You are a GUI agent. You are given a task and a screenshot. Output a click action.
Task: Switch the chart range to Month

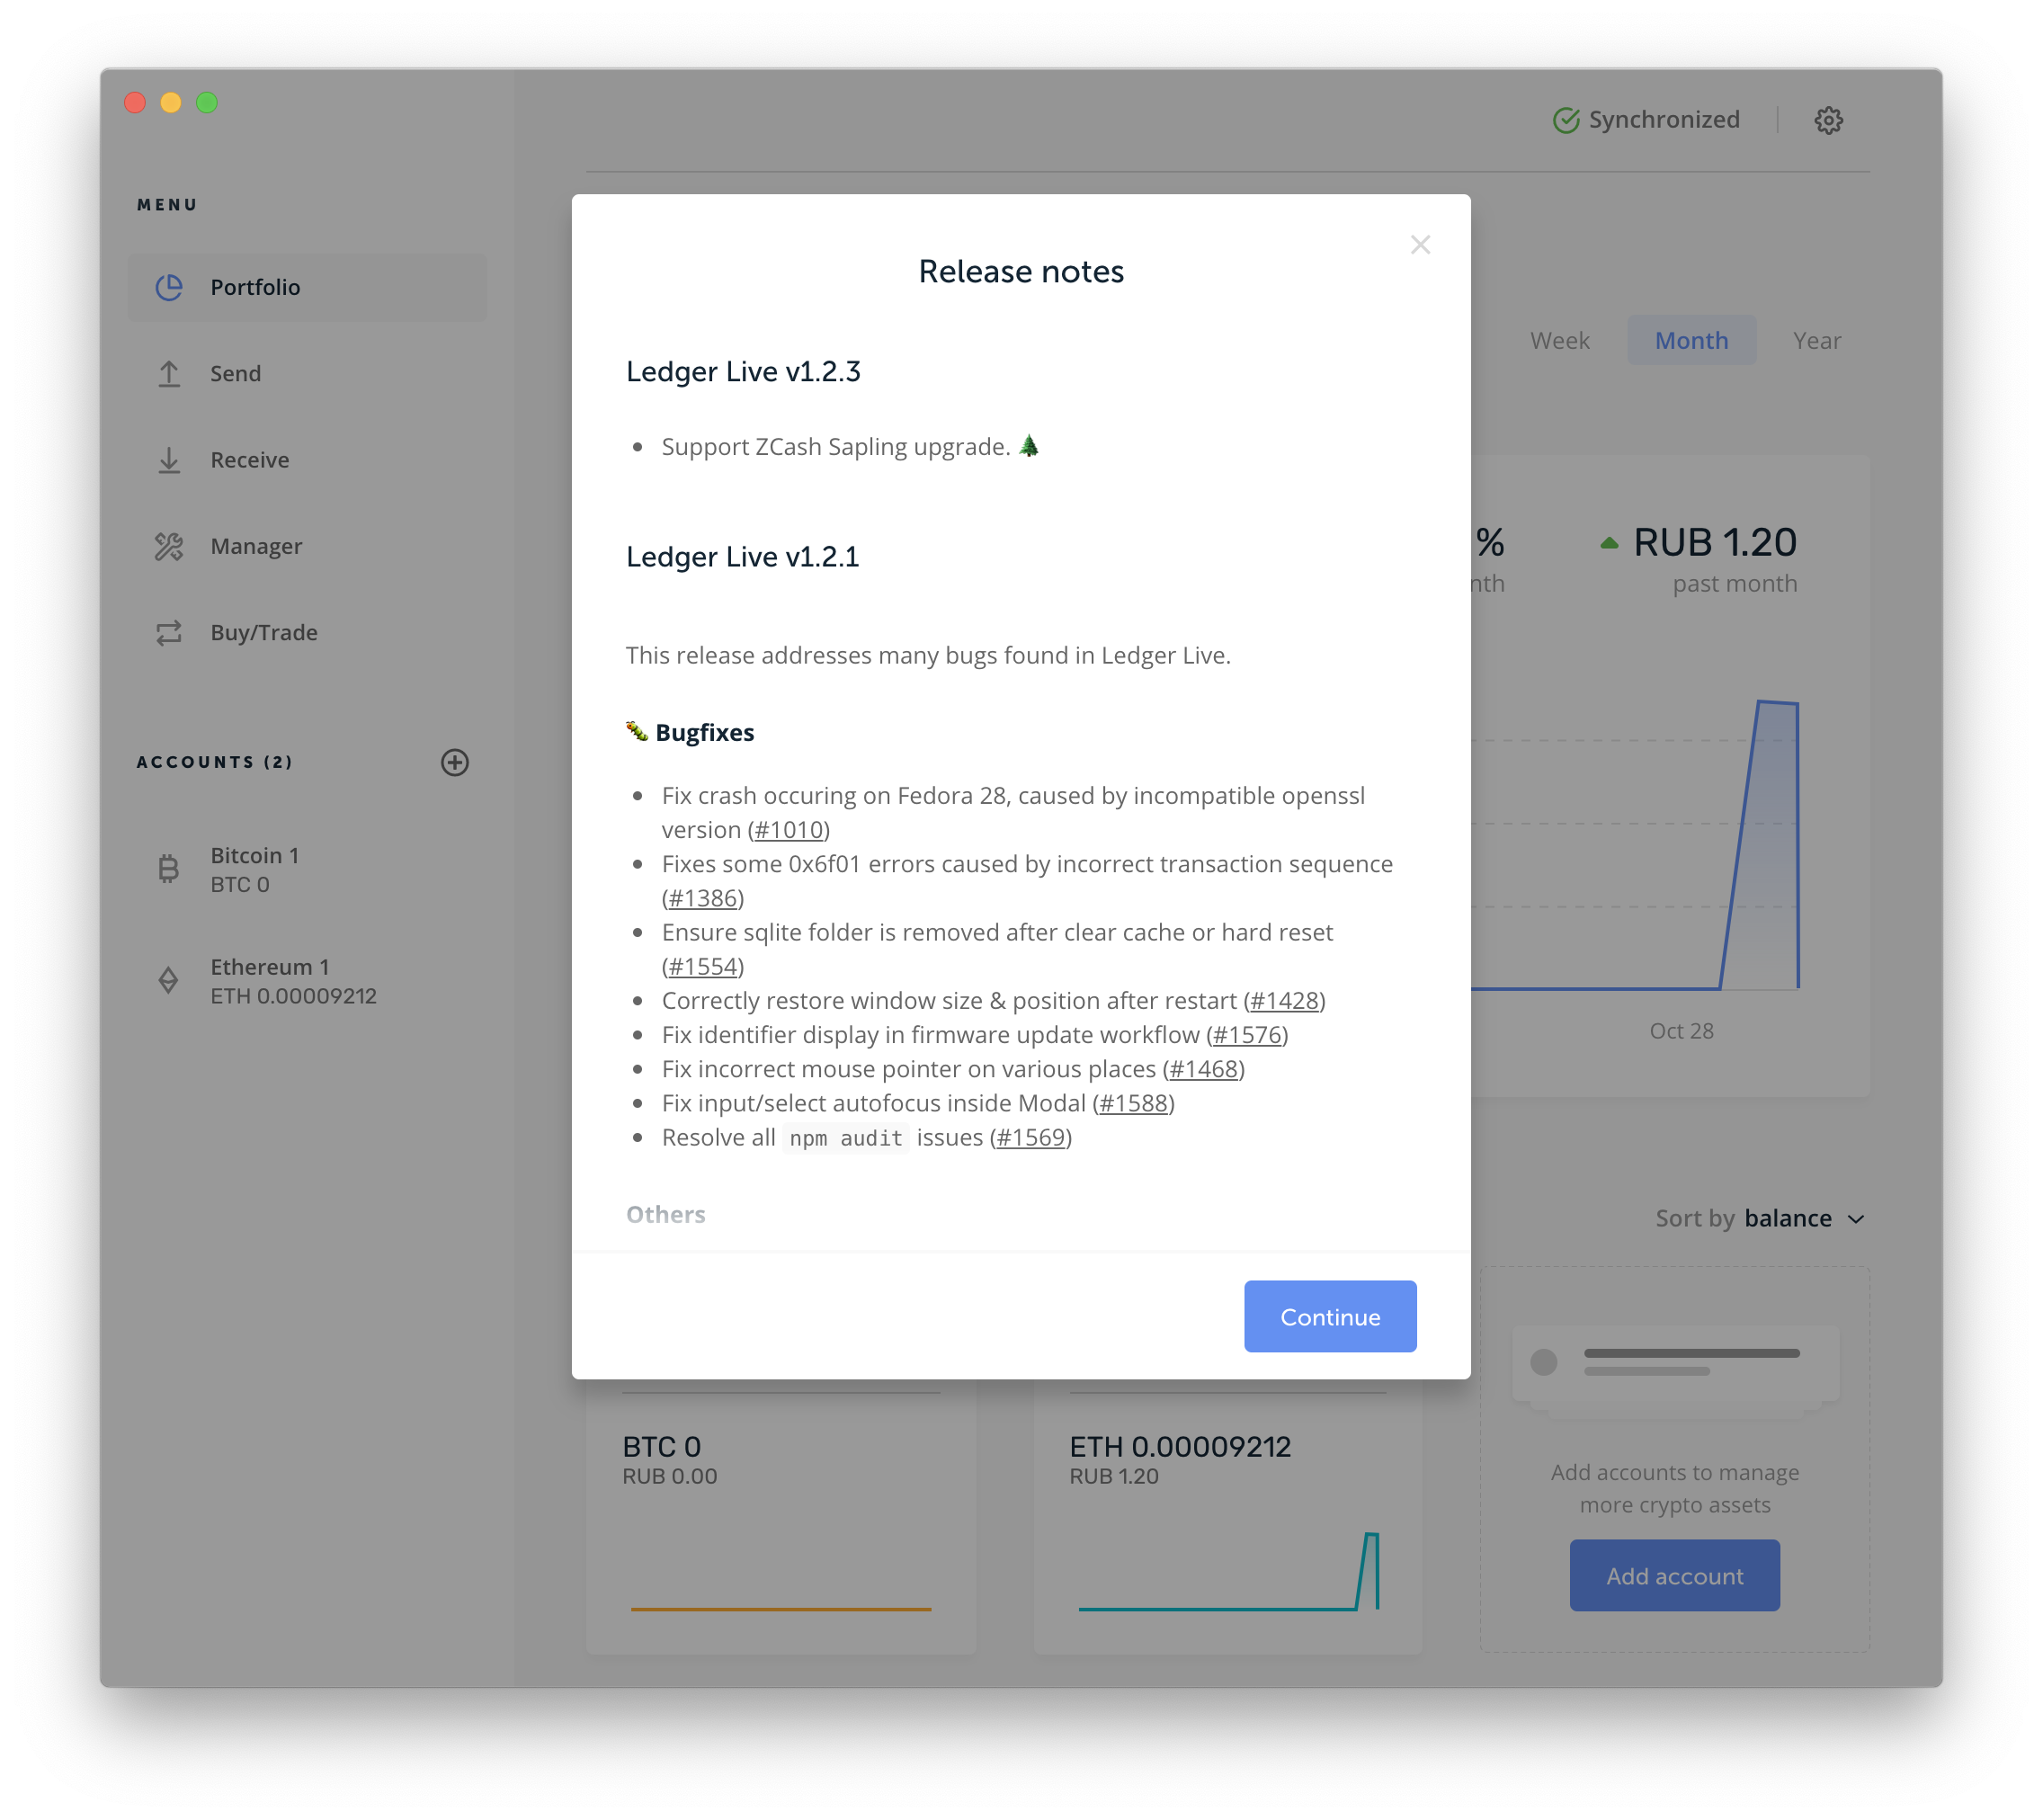pyautogui.click(x=1691, y=340)
